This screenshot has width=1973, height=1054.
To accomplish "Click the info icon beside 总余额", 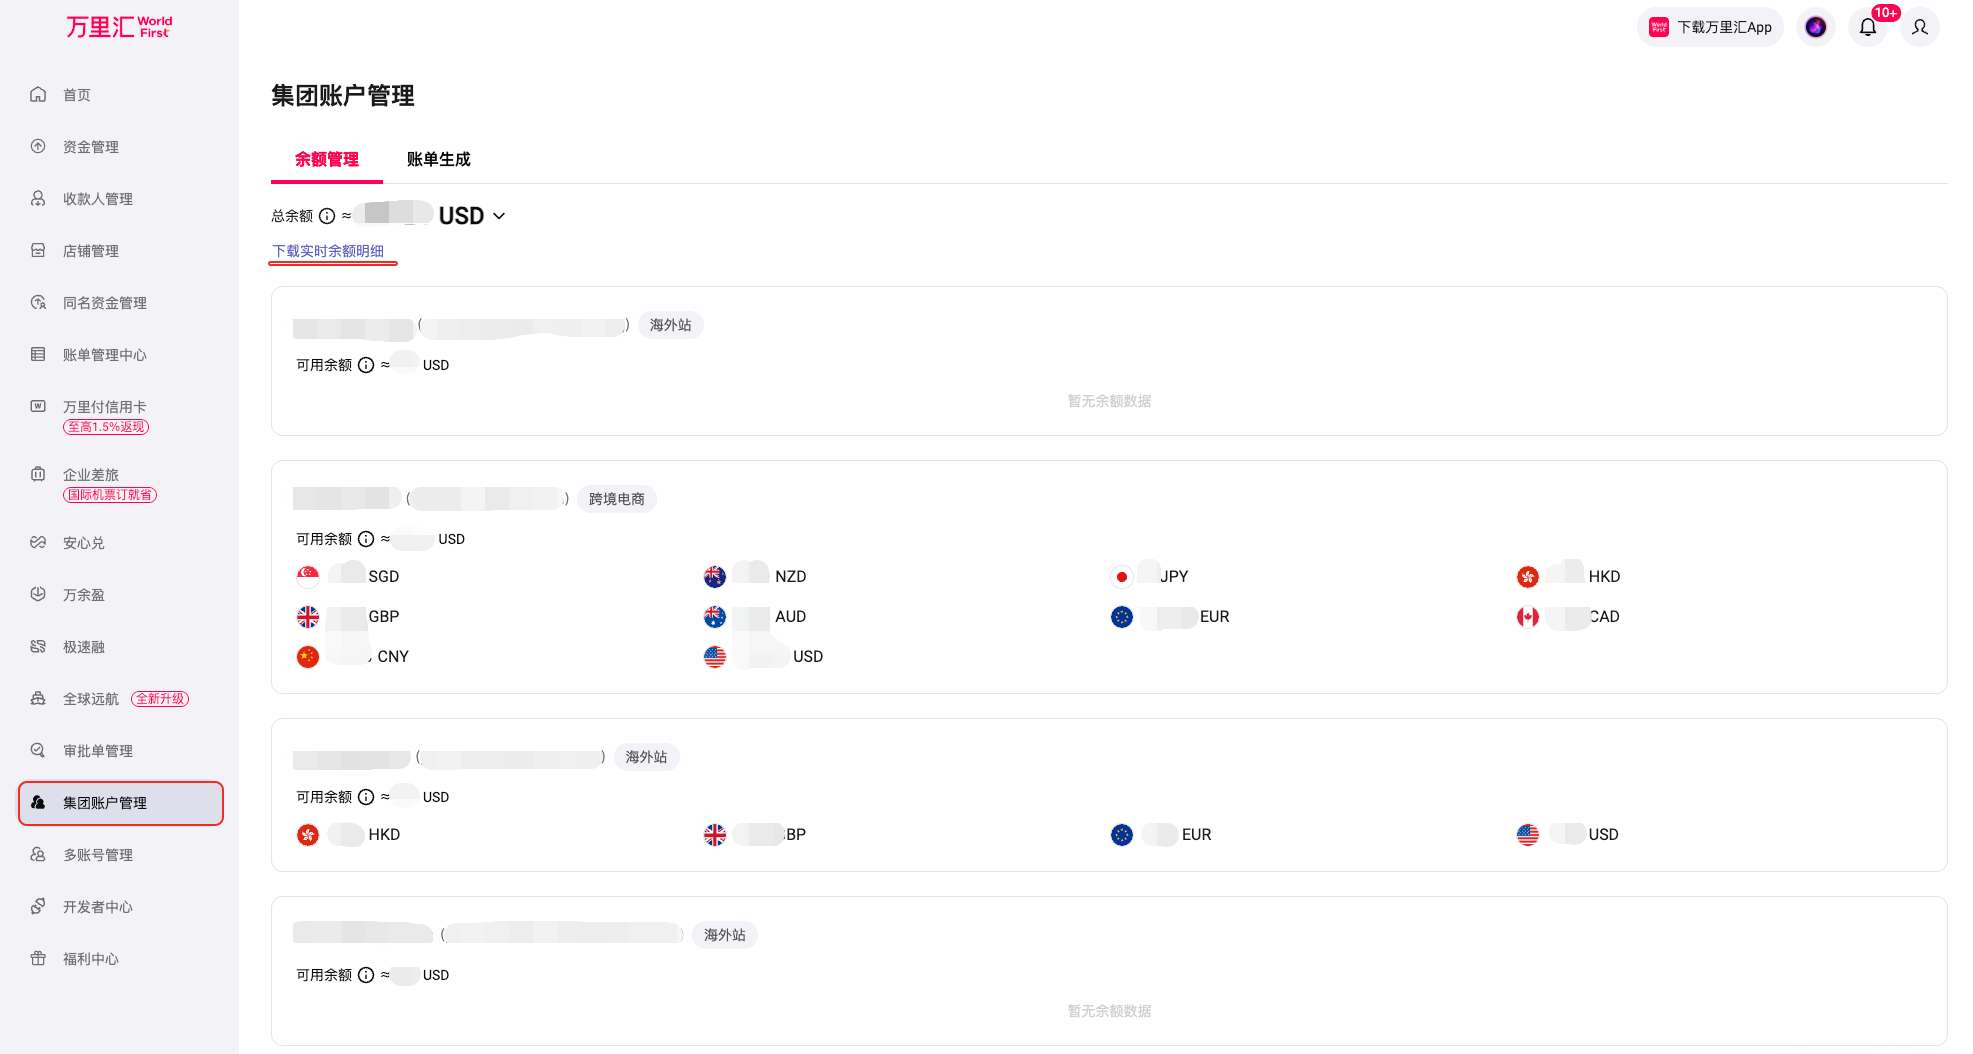I will coord(327,216).
